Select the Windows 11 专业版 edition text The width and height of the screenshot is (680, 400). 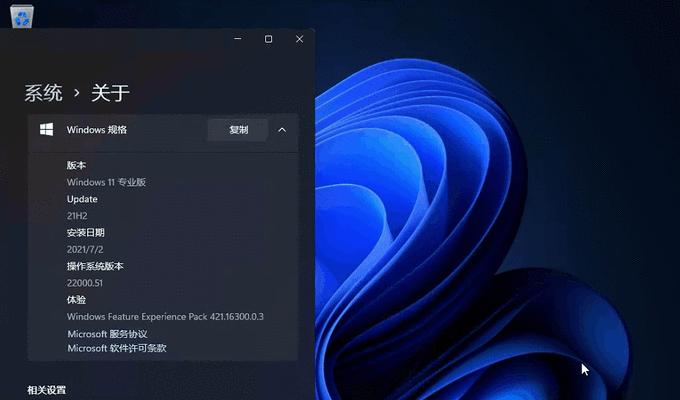(x=106, y=182)
